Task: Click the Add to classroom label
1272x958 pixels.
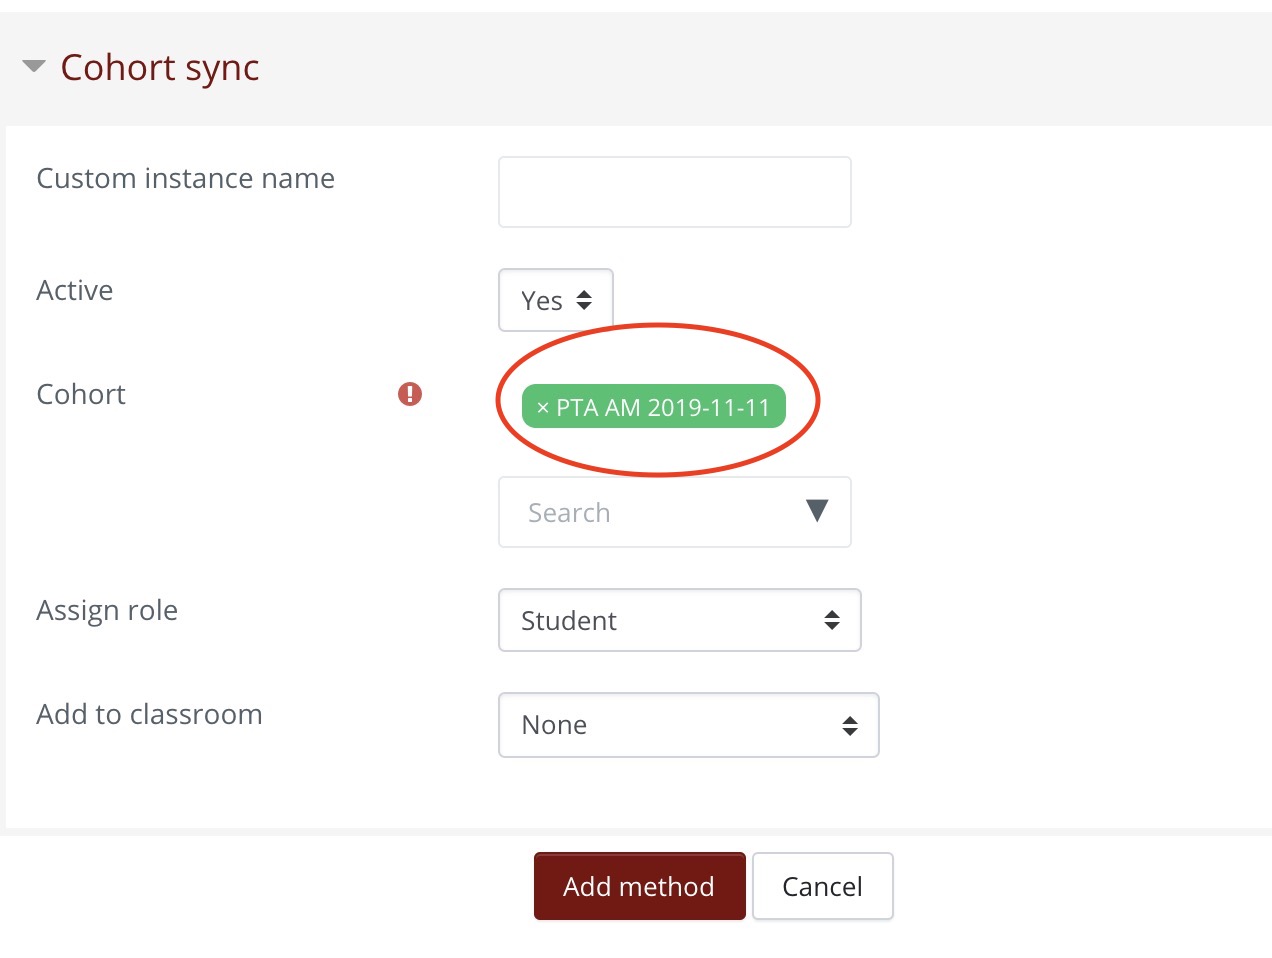Action: click(149, 714)
